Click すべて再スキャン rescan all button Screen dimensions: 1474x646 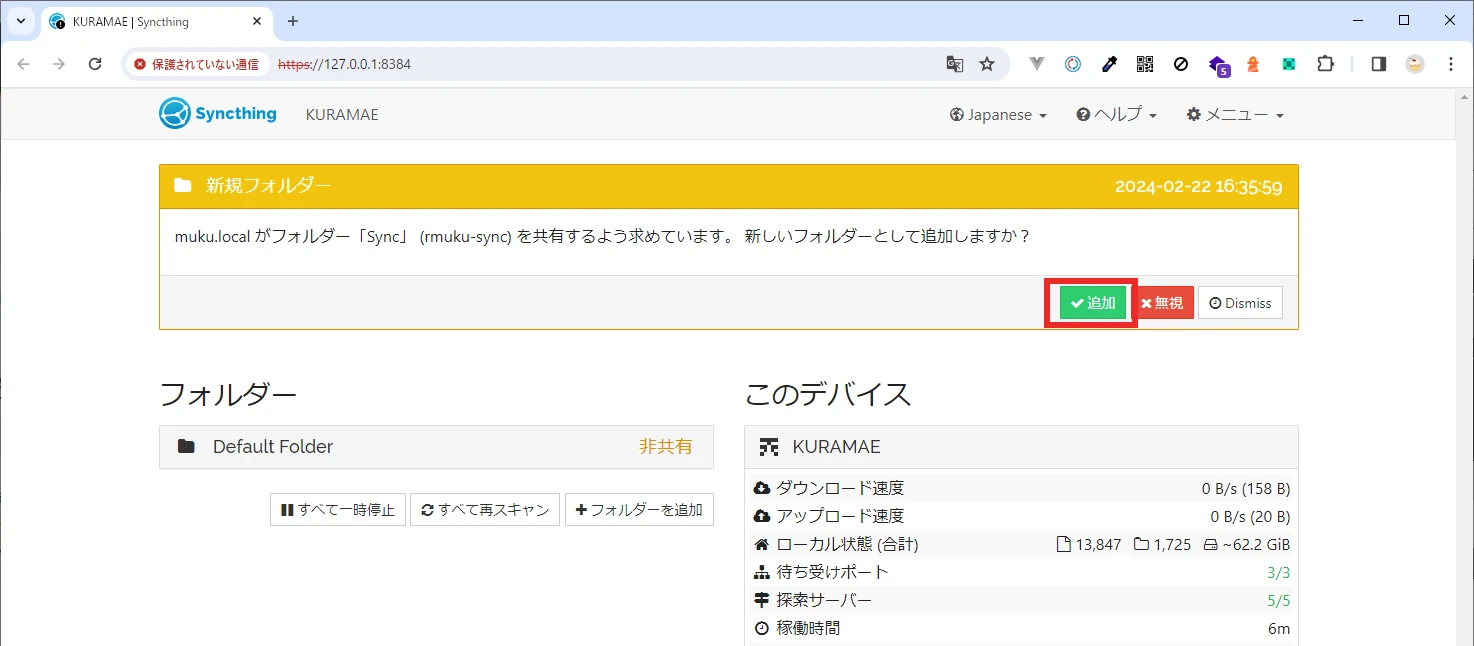pos(485,510)
